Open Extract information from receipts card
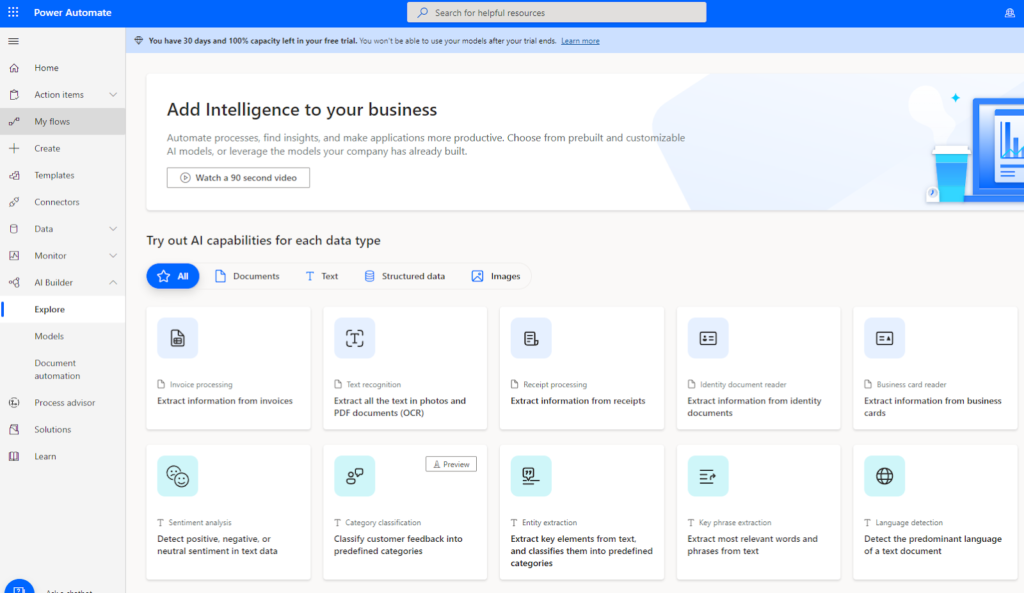Image resolution: width=1024 pixels, height=593 pixels. 582,368
